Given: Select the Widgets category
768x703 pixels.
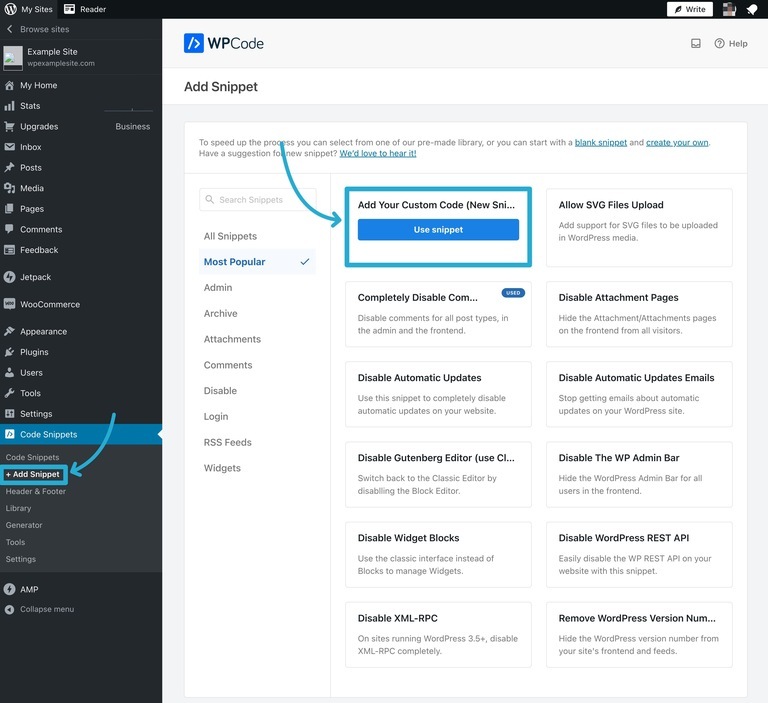Looking at the screenshot, I should 222,468.
